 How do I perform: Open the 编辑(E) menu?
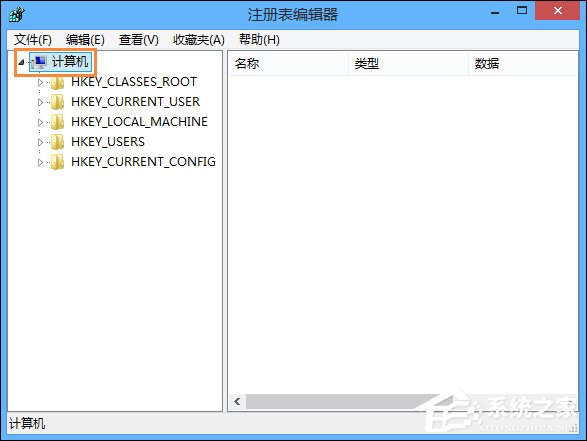click(85, 40)
